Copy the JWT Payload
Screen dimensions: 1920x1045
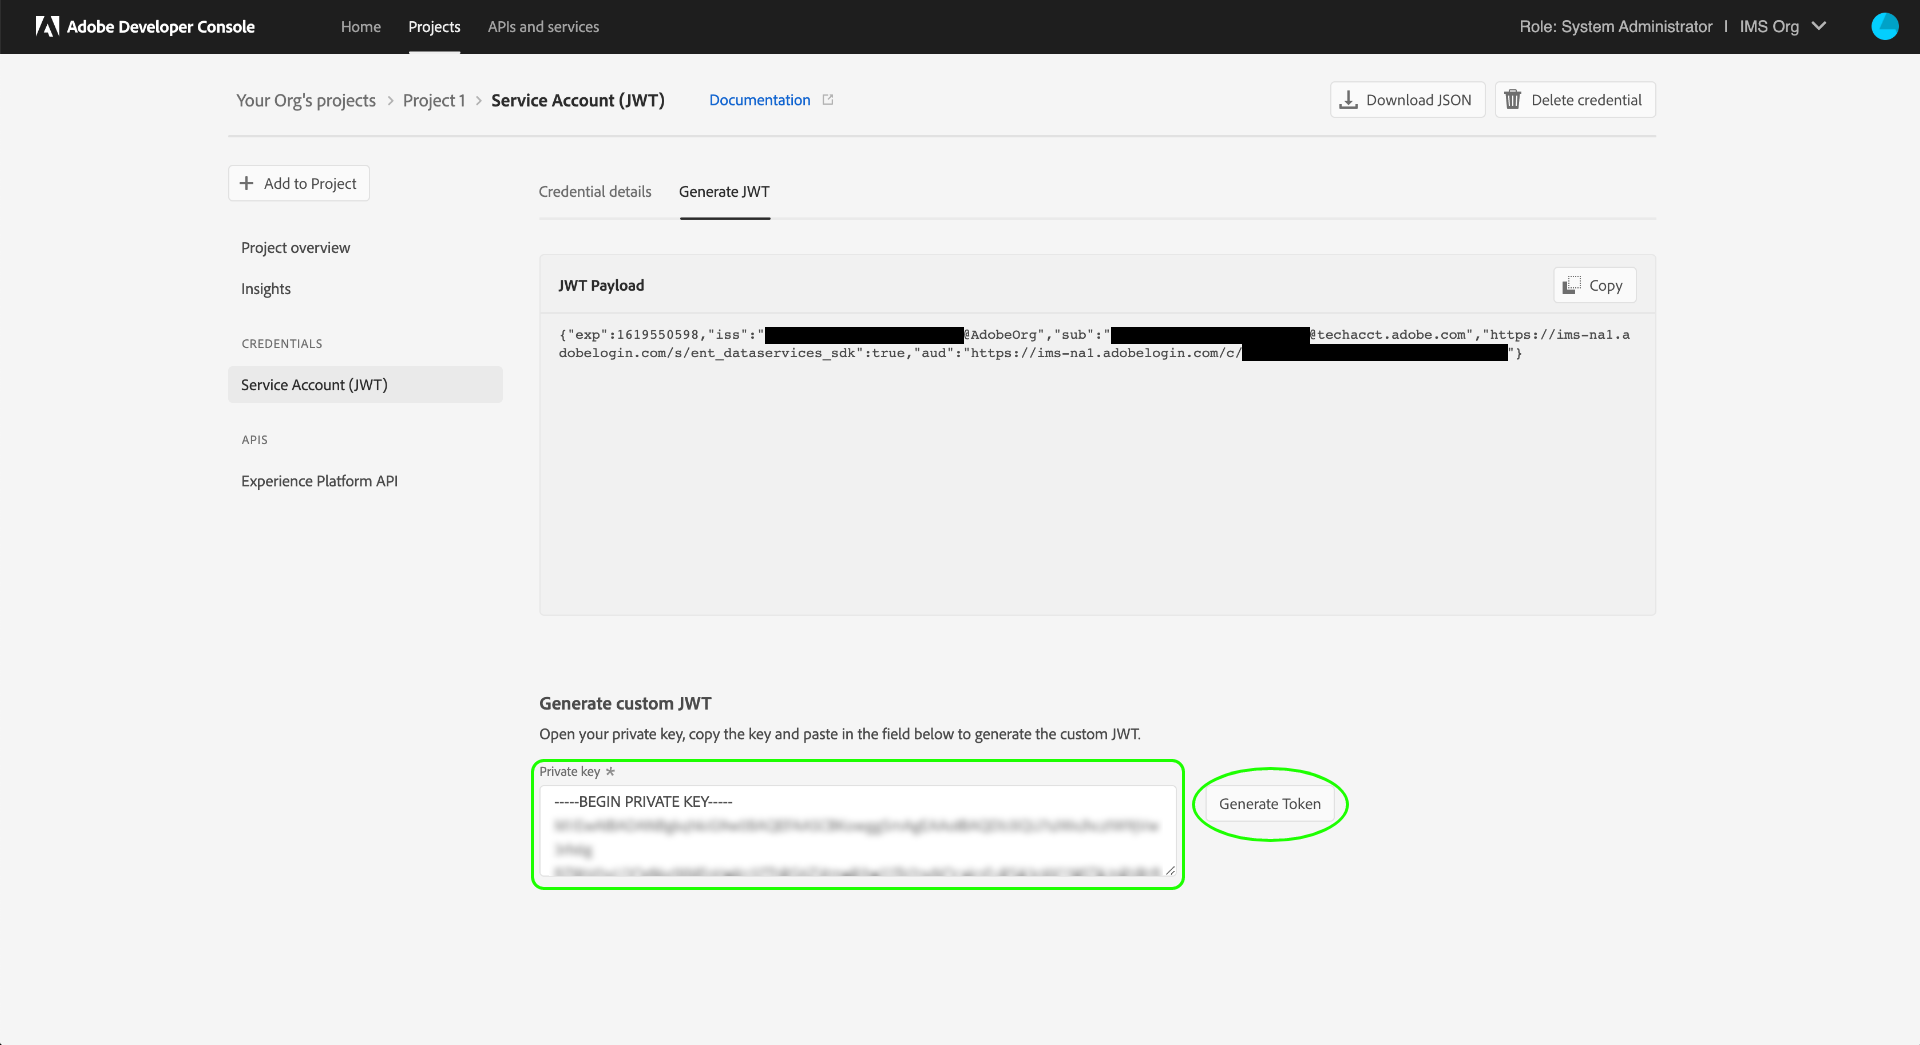(x=1594, y=285)
